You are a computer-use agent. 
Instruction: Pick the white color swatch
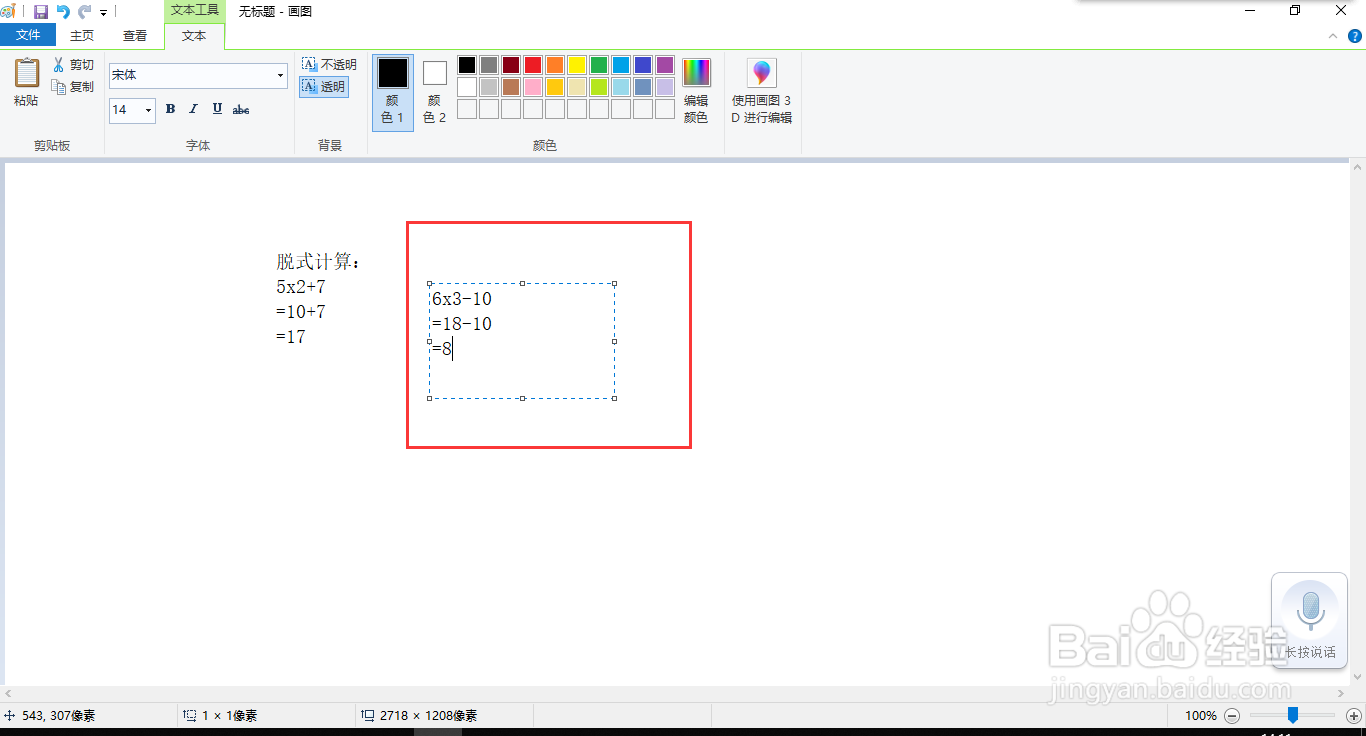467,87
